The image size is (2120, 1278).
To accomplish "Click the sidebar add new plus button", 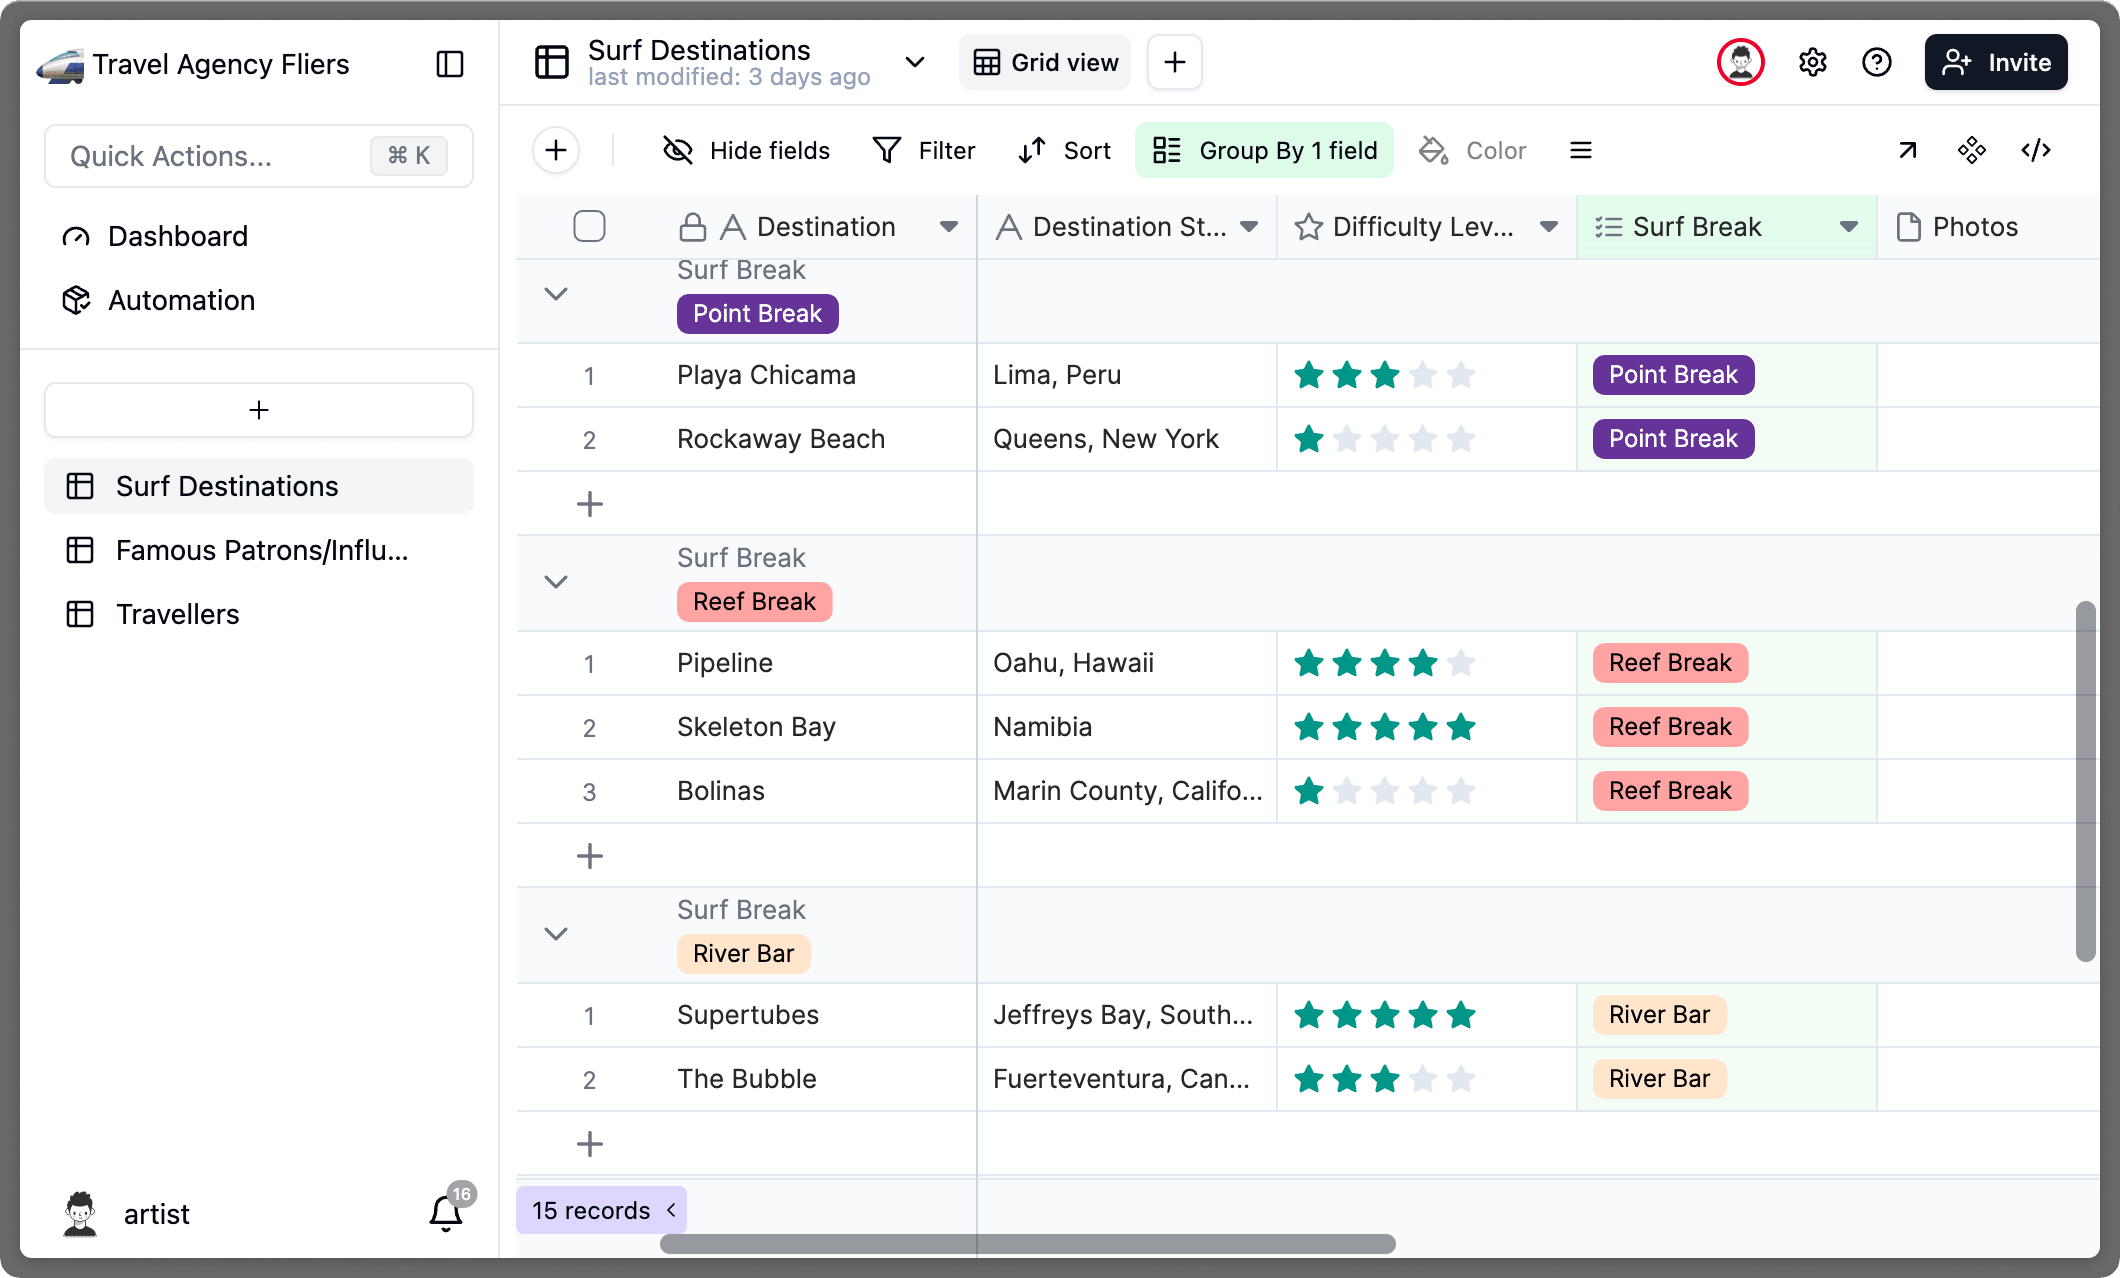I will coord(259,410).
